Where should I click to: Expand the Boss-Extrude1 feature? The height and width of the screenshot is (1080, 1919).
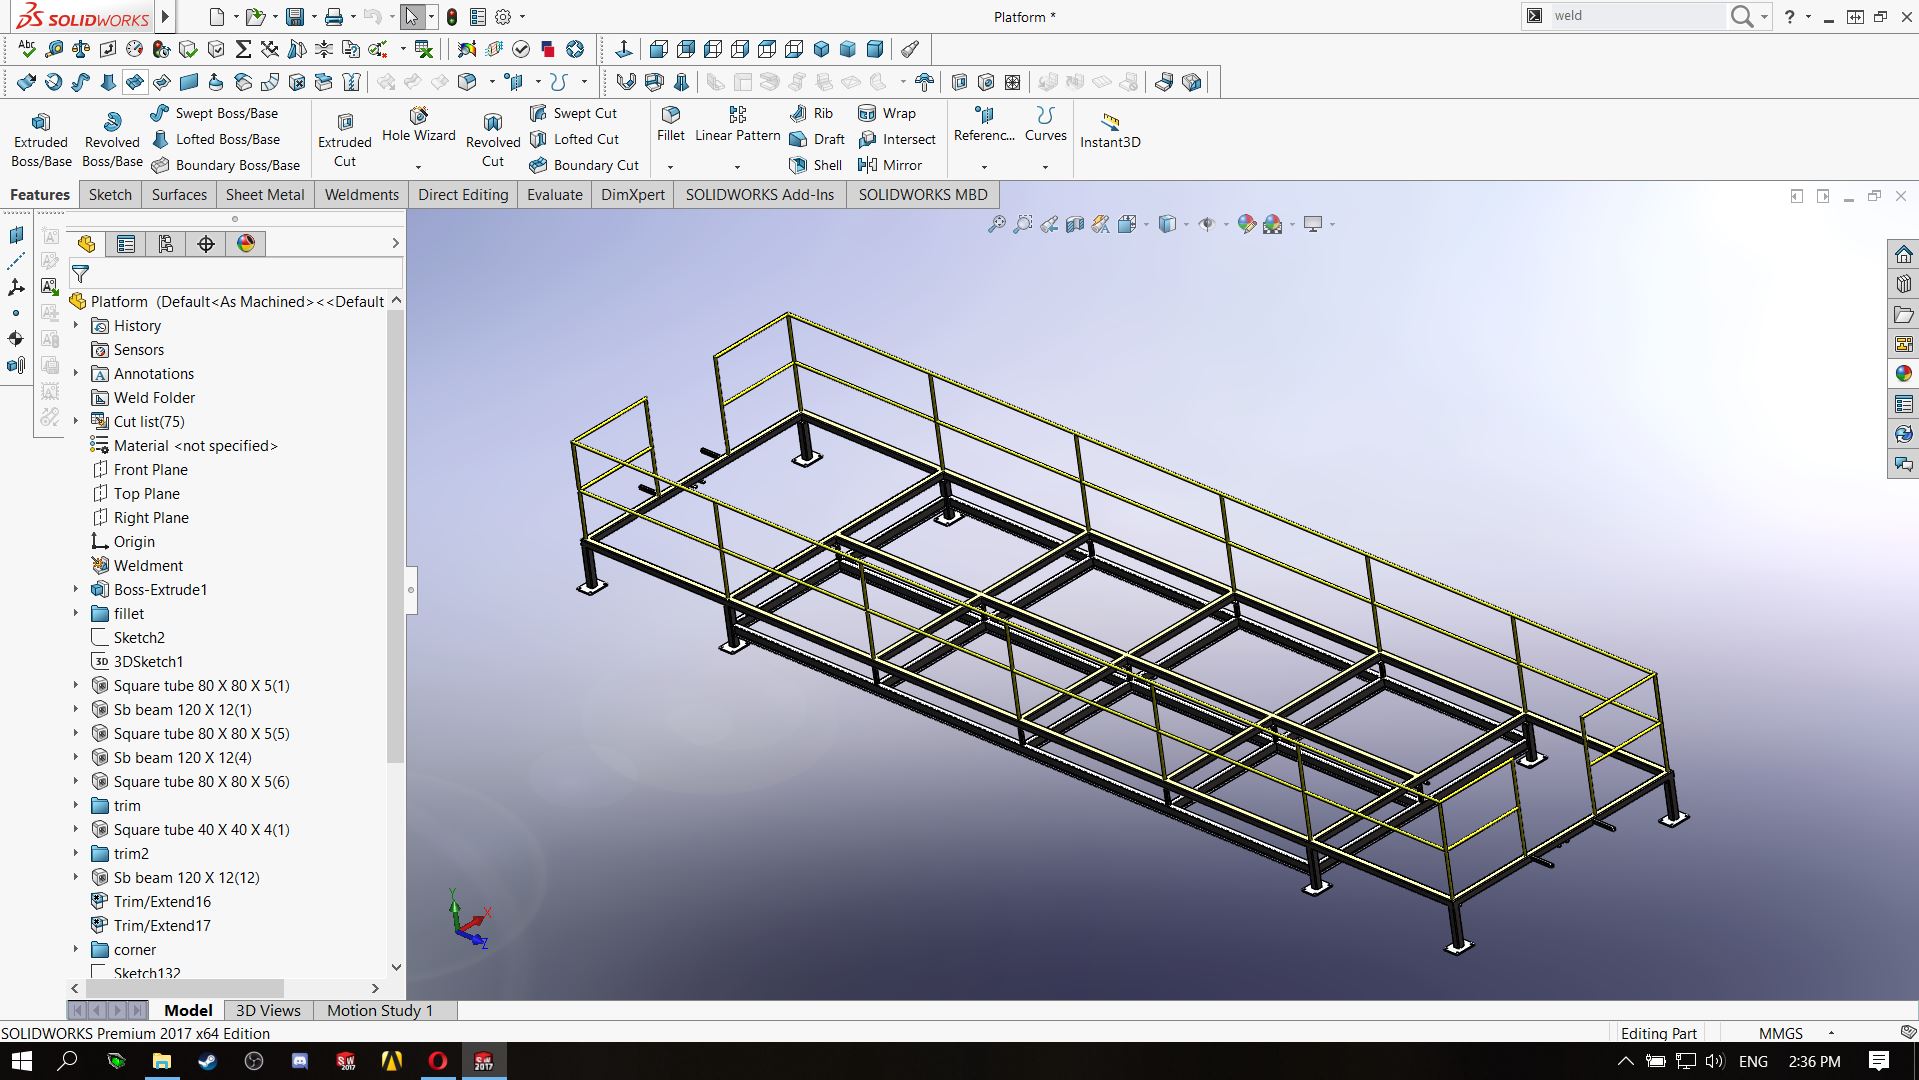(76, 589)
